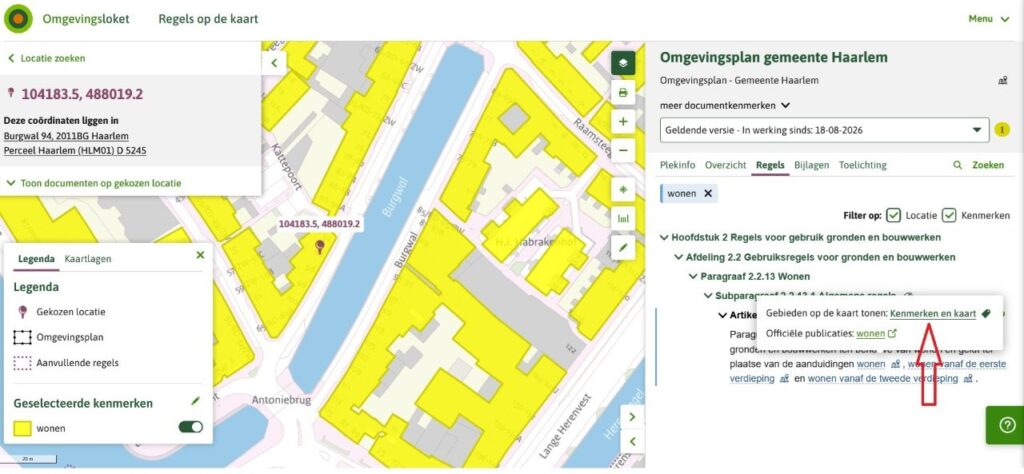Zoom in on the map
This screenshot has height=474, width=1024.
(623, 121)
